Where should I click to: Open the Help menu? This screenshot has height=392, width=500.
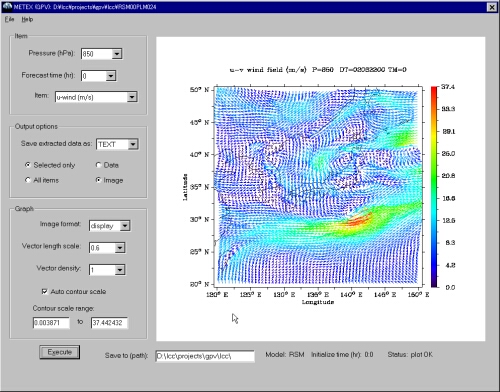(27, 19)
